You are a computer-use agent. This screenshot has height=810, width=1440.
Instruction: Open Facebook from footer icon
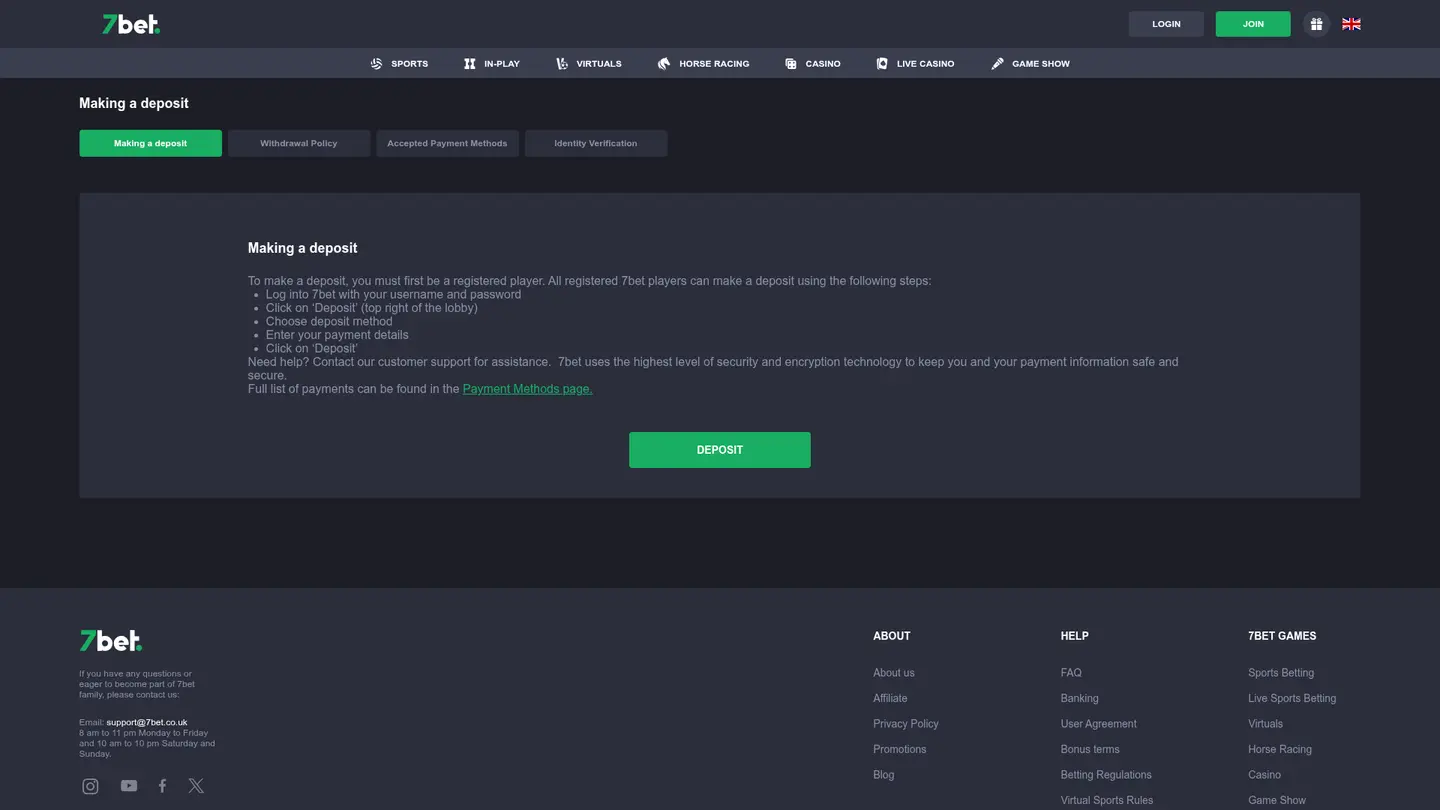pos(162,786)
